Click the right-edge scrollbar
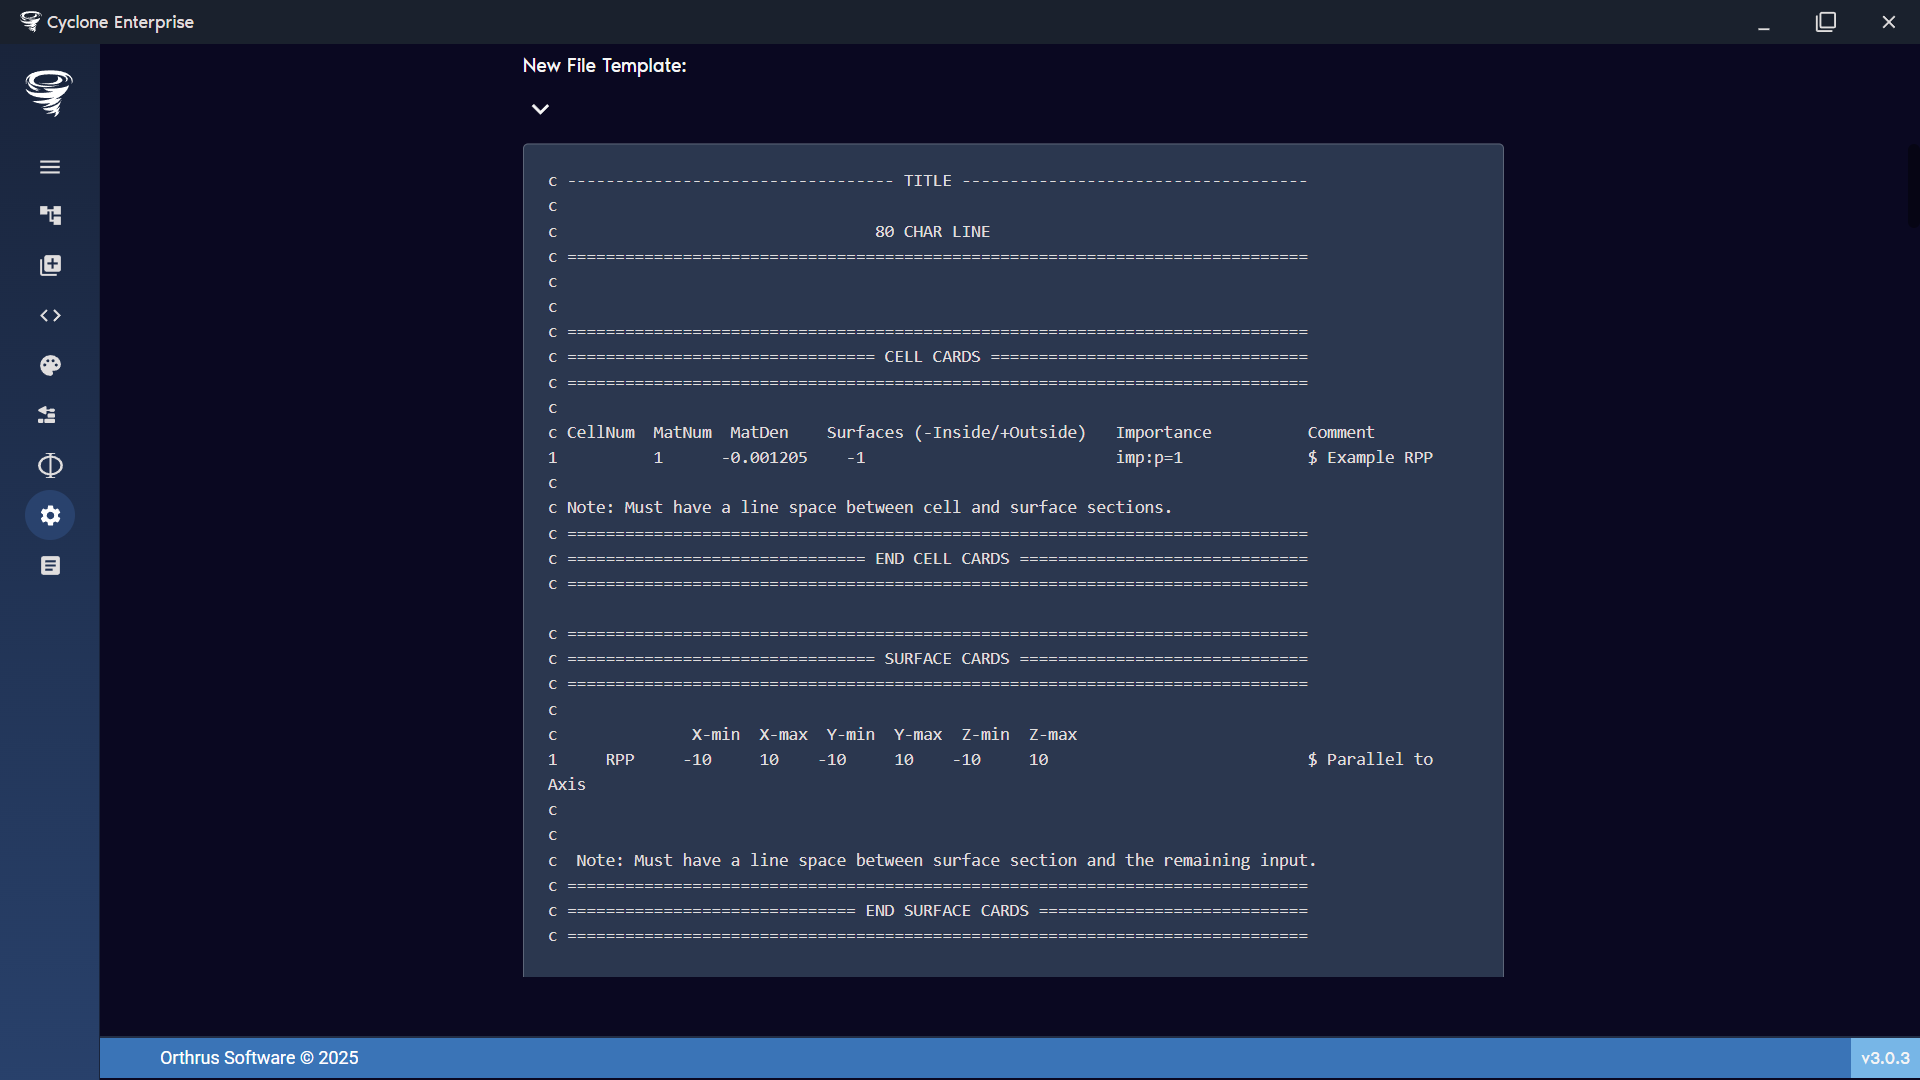 [x=1913, y=186]
